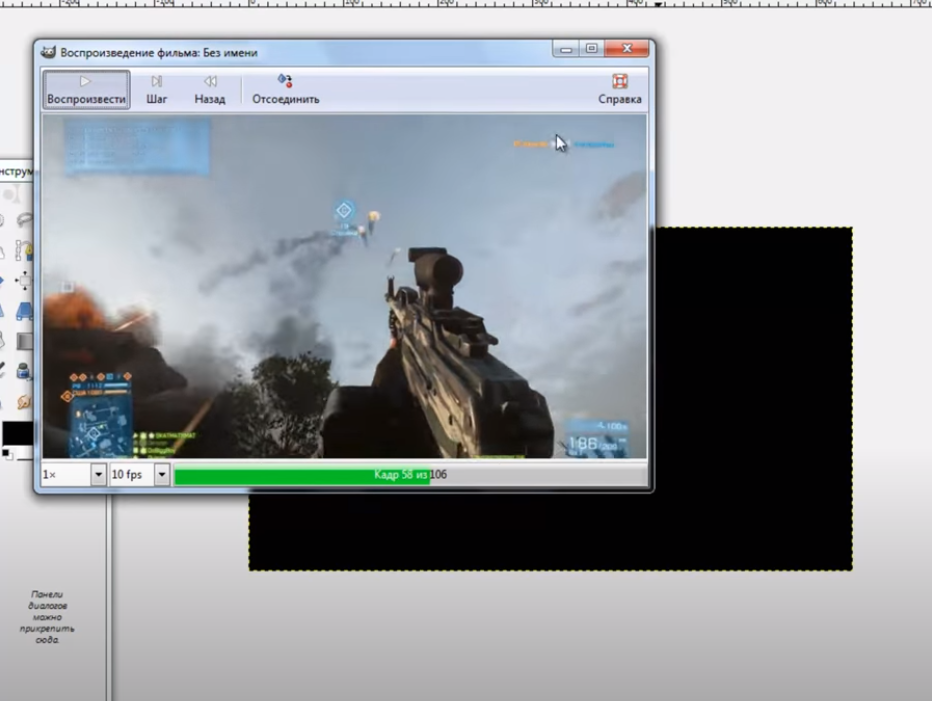Screen dimensions: 932x701
Task: Select the Gradient blend tool in toolbox
Action: pos(24,341)
